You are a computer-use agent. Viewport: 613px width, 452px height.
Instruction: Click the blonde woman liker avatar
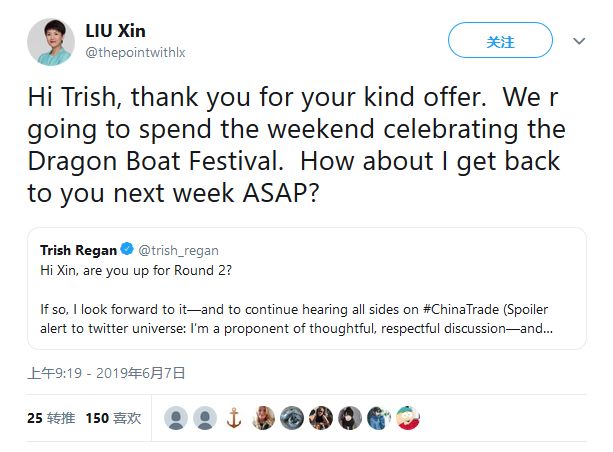[x=263, y=418]
